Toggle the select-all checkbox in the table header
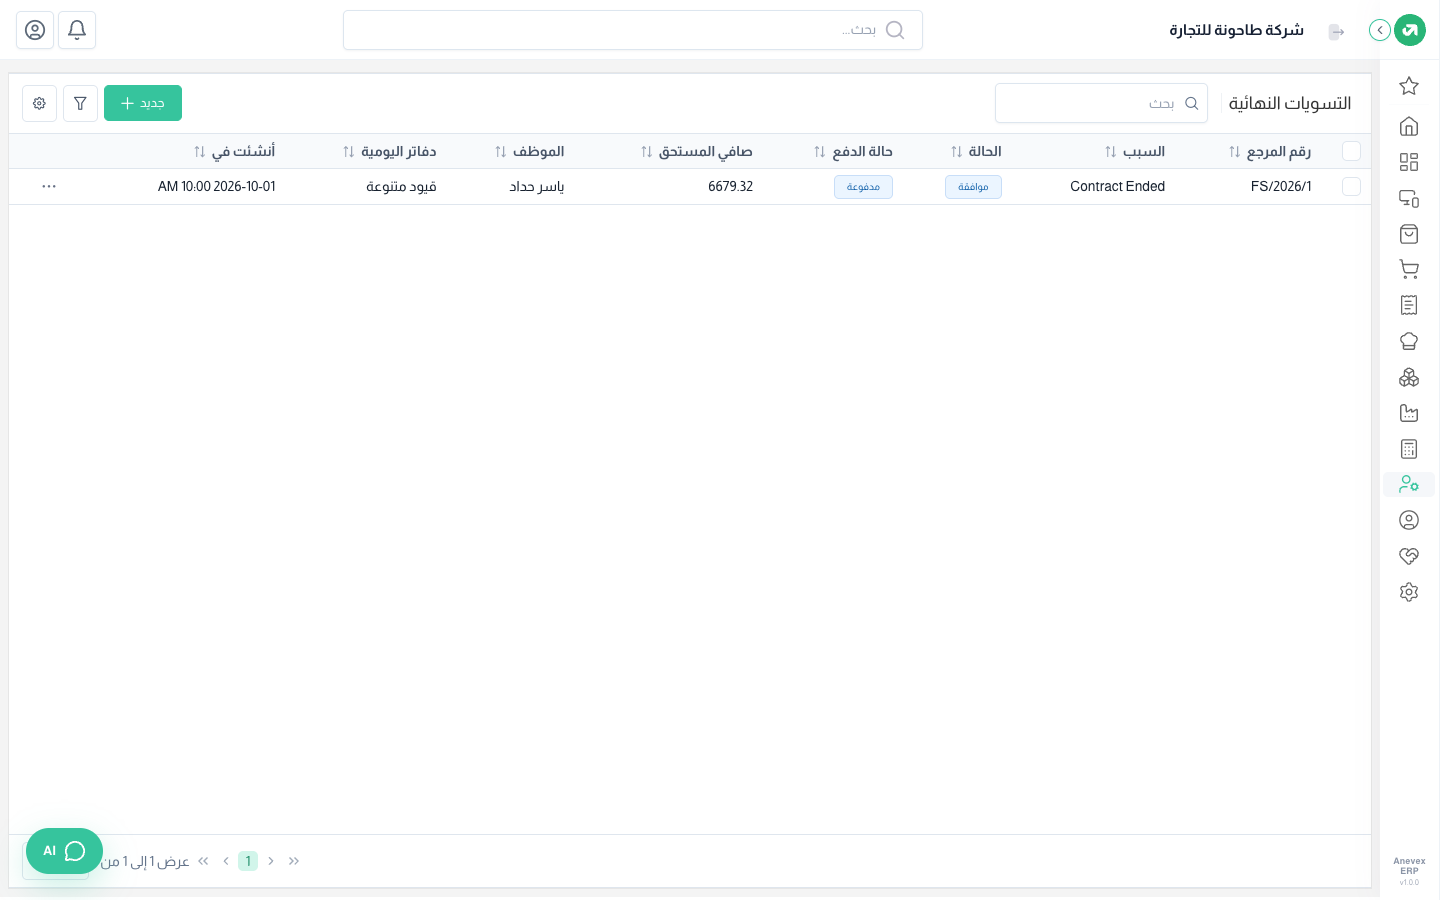This screenshot has height=900, width=1440. 1351,151
